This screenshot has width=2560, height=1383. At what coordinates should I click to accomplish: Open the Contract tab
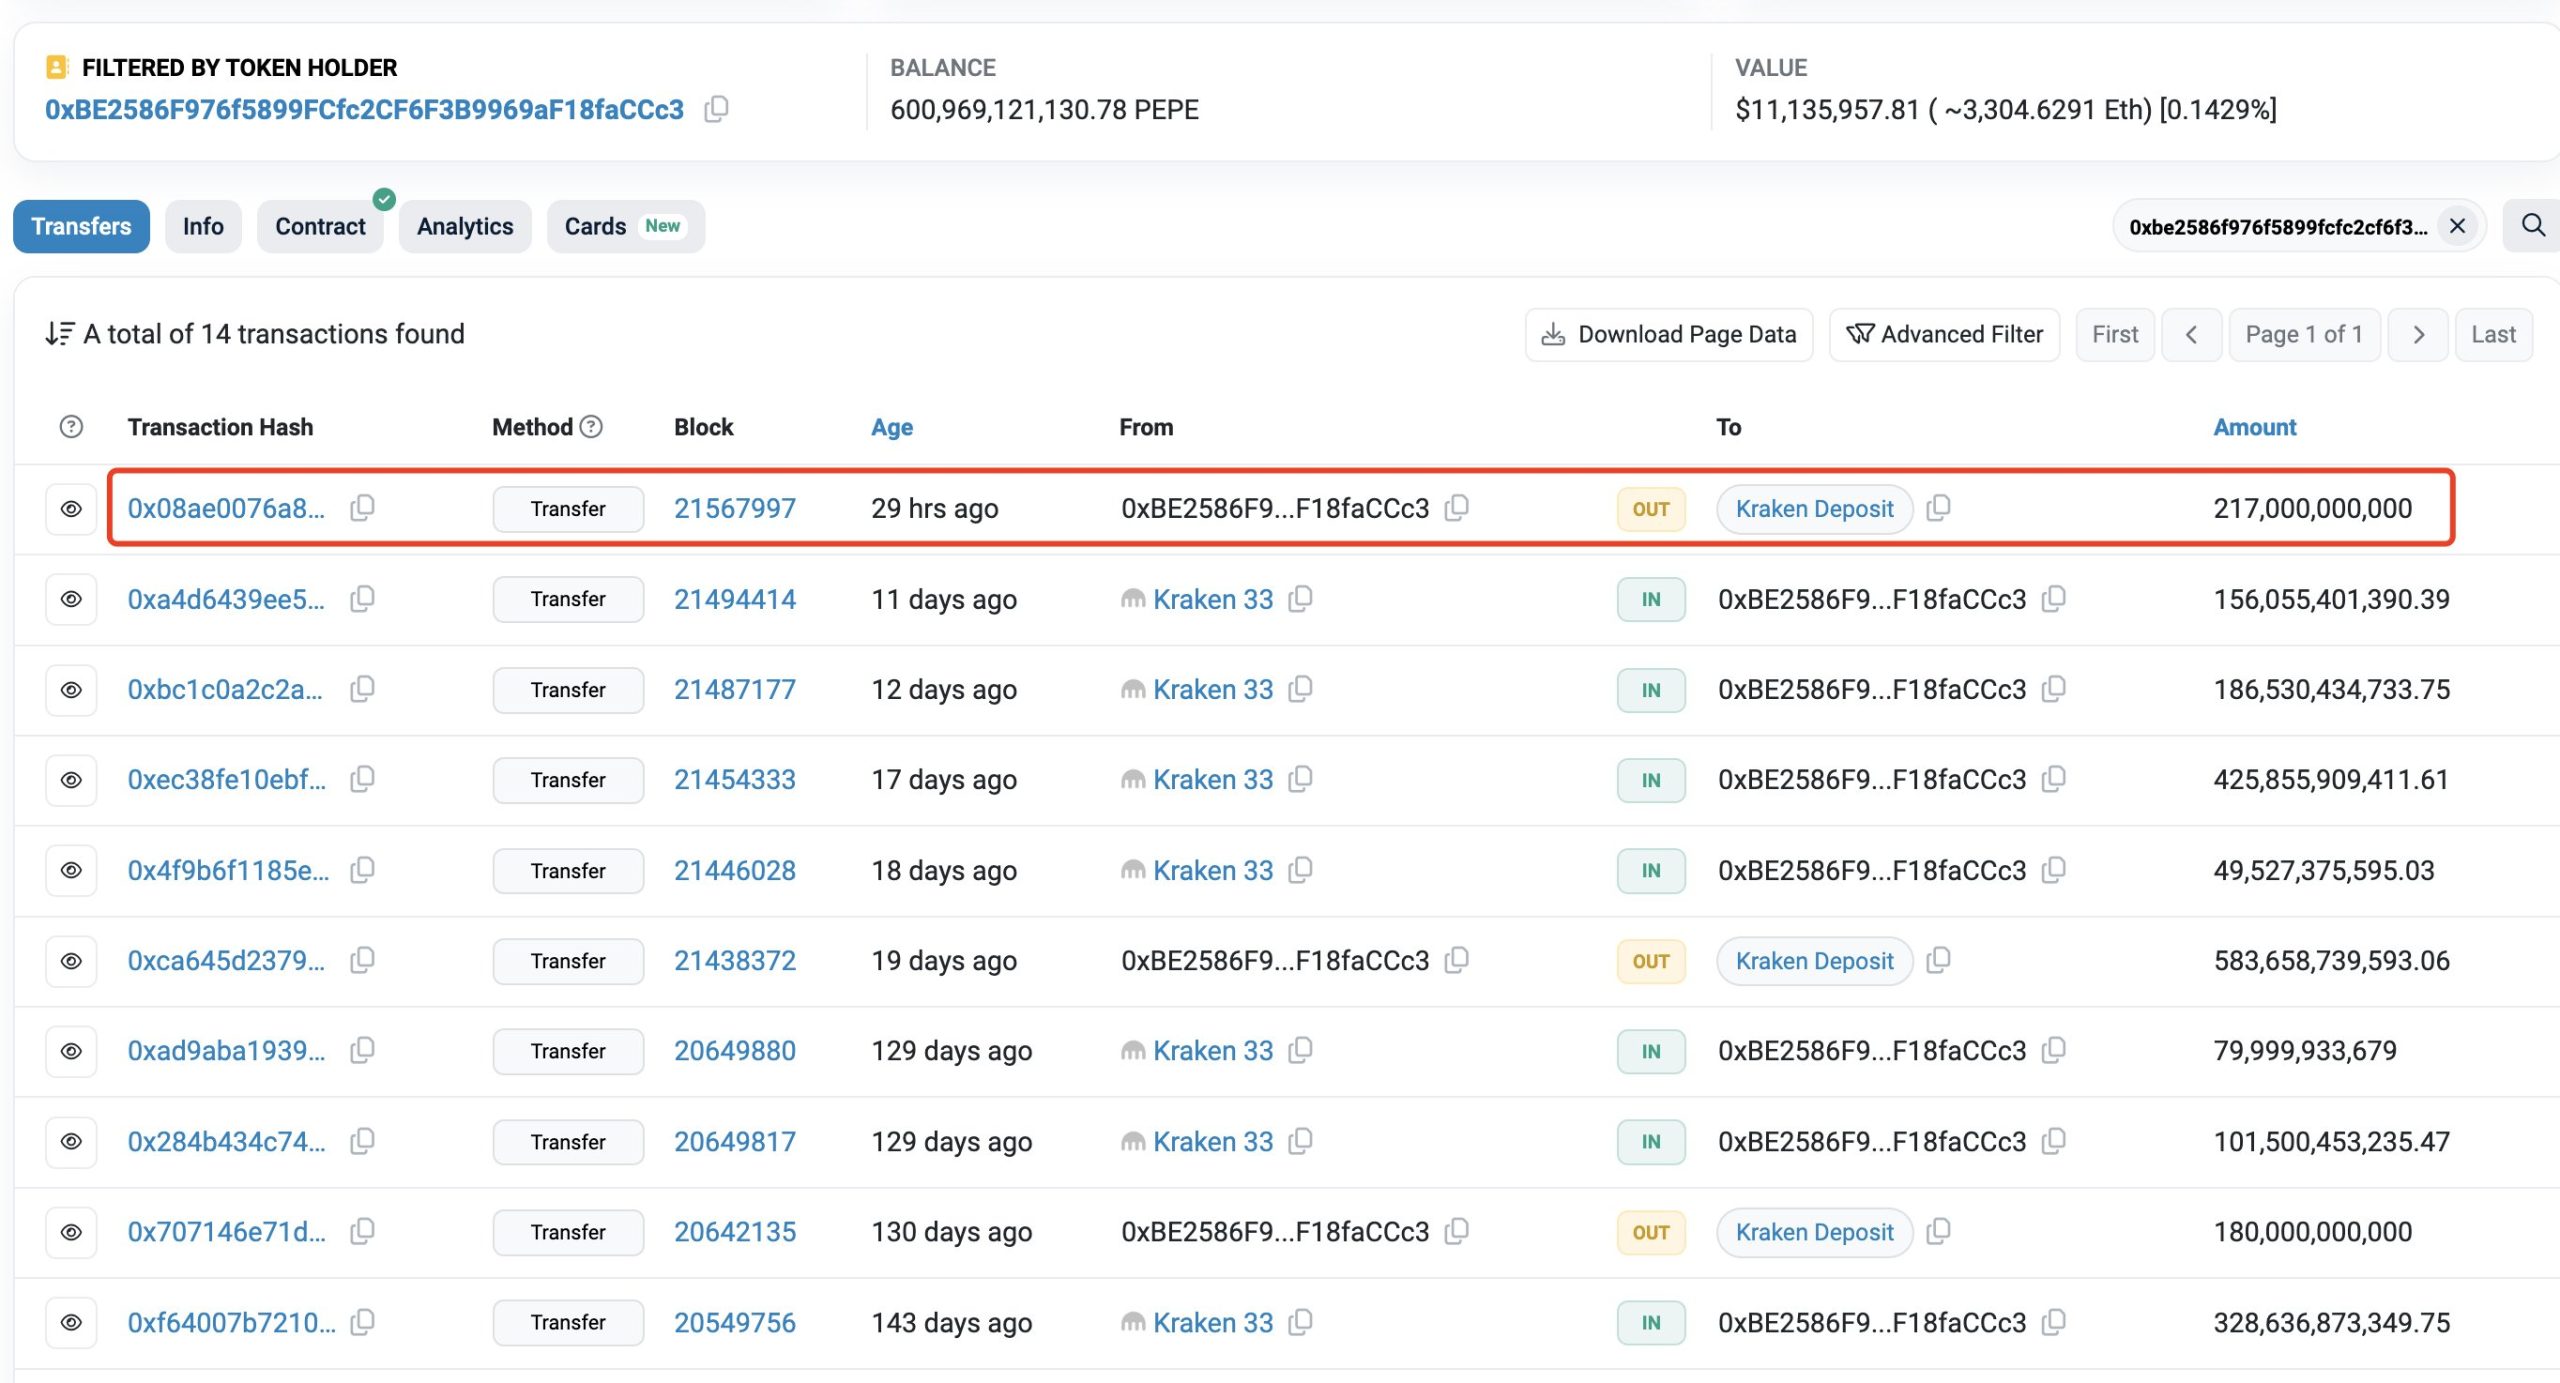click(320, 227)
